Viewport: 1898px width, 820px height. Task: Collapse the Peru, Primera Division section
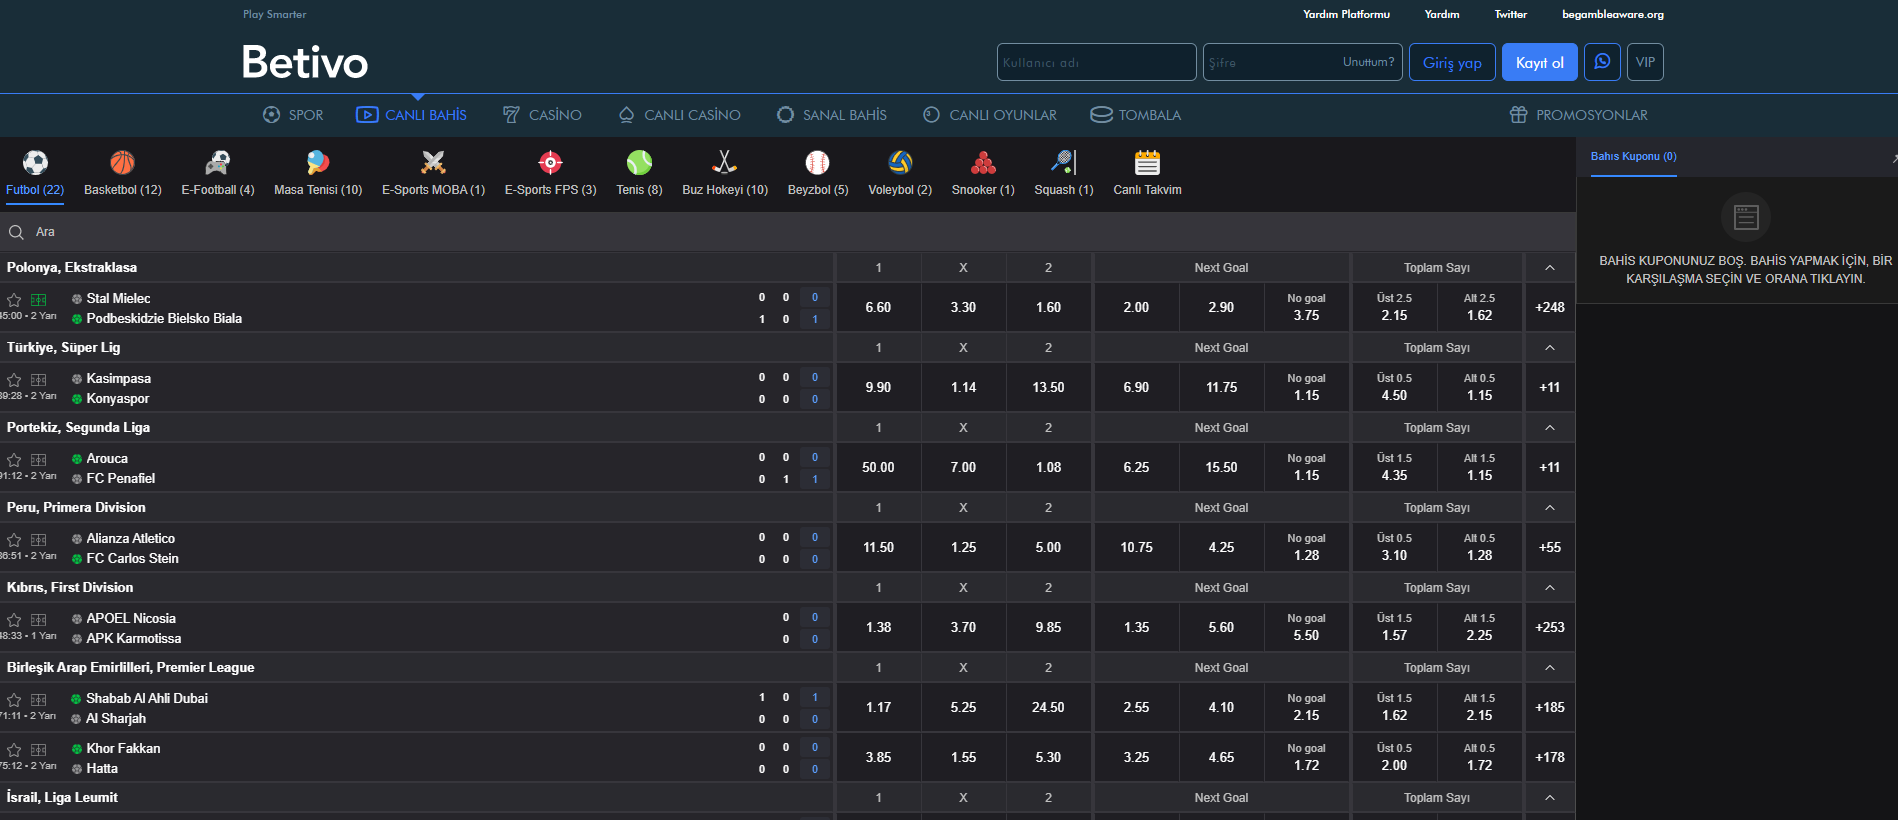point(1549,508)
